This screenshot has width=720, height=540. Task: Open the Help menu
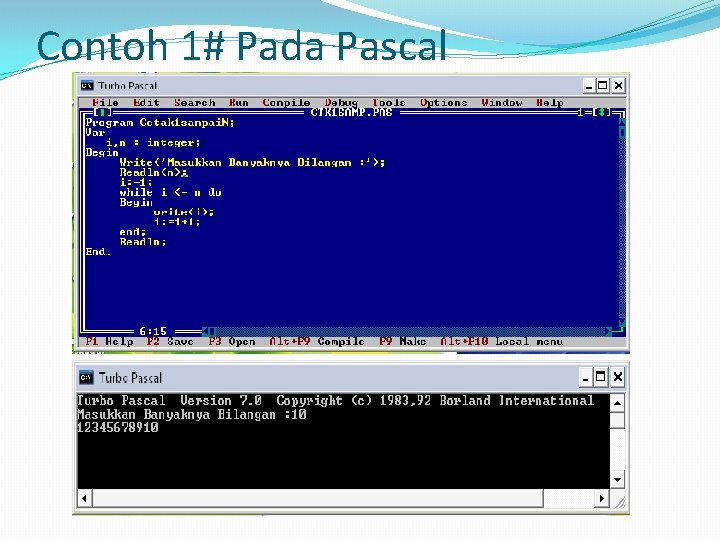[550, 102]
